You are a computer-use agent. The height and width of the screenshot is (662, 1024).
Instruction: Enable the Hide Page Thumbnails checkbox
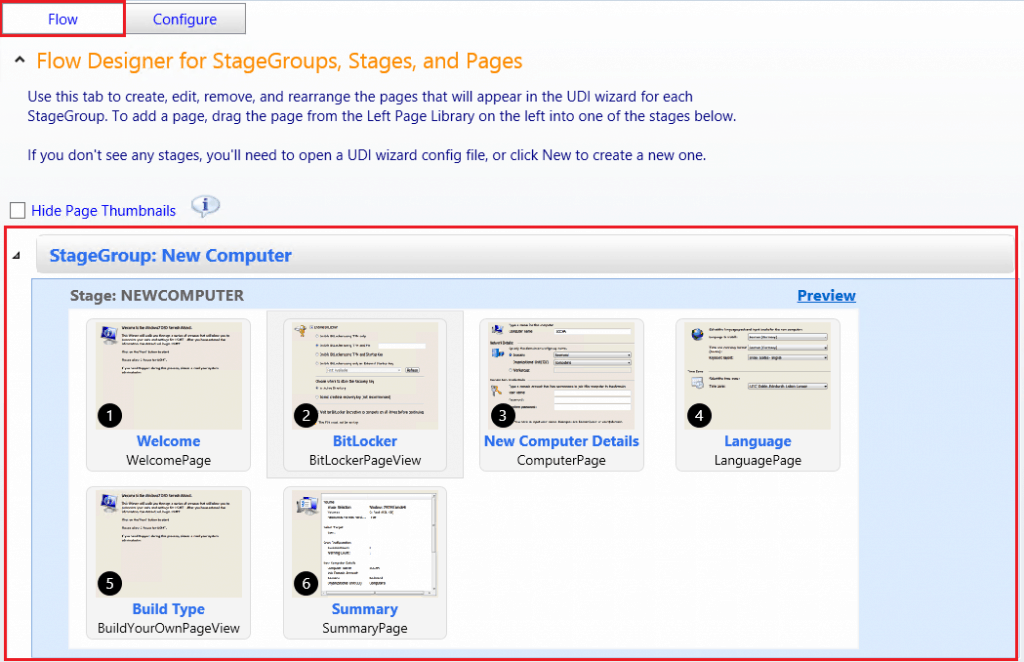pyautogui.click(x=17, y=210)
